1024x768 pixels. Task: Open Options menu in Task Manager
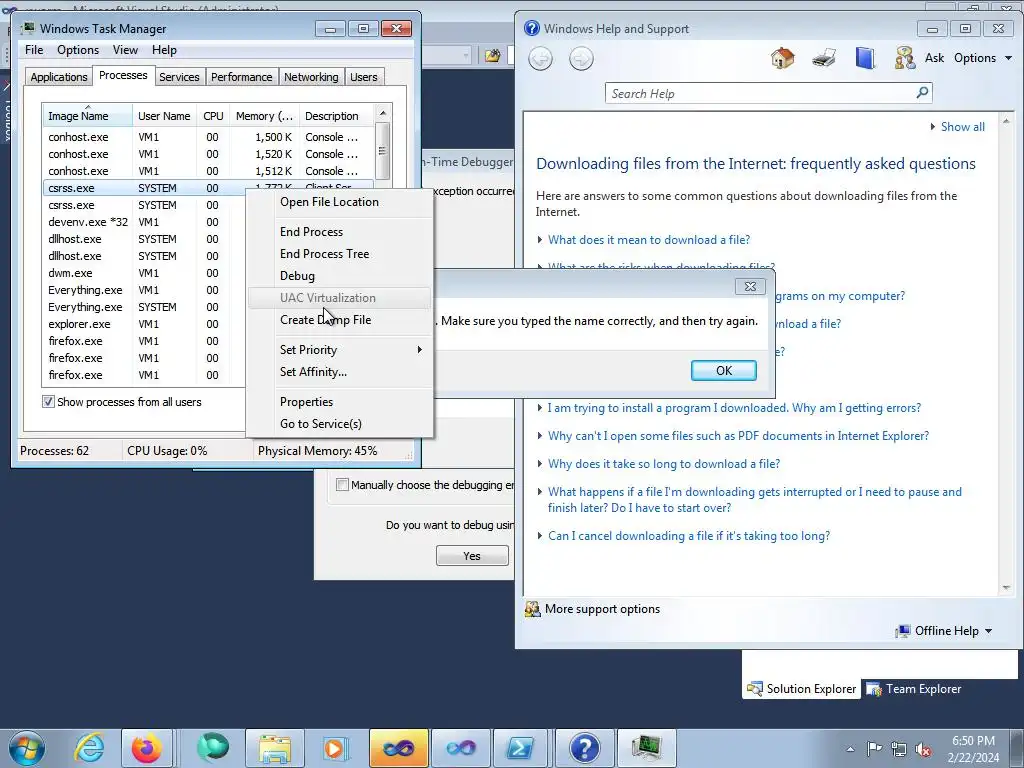[78, 50]
